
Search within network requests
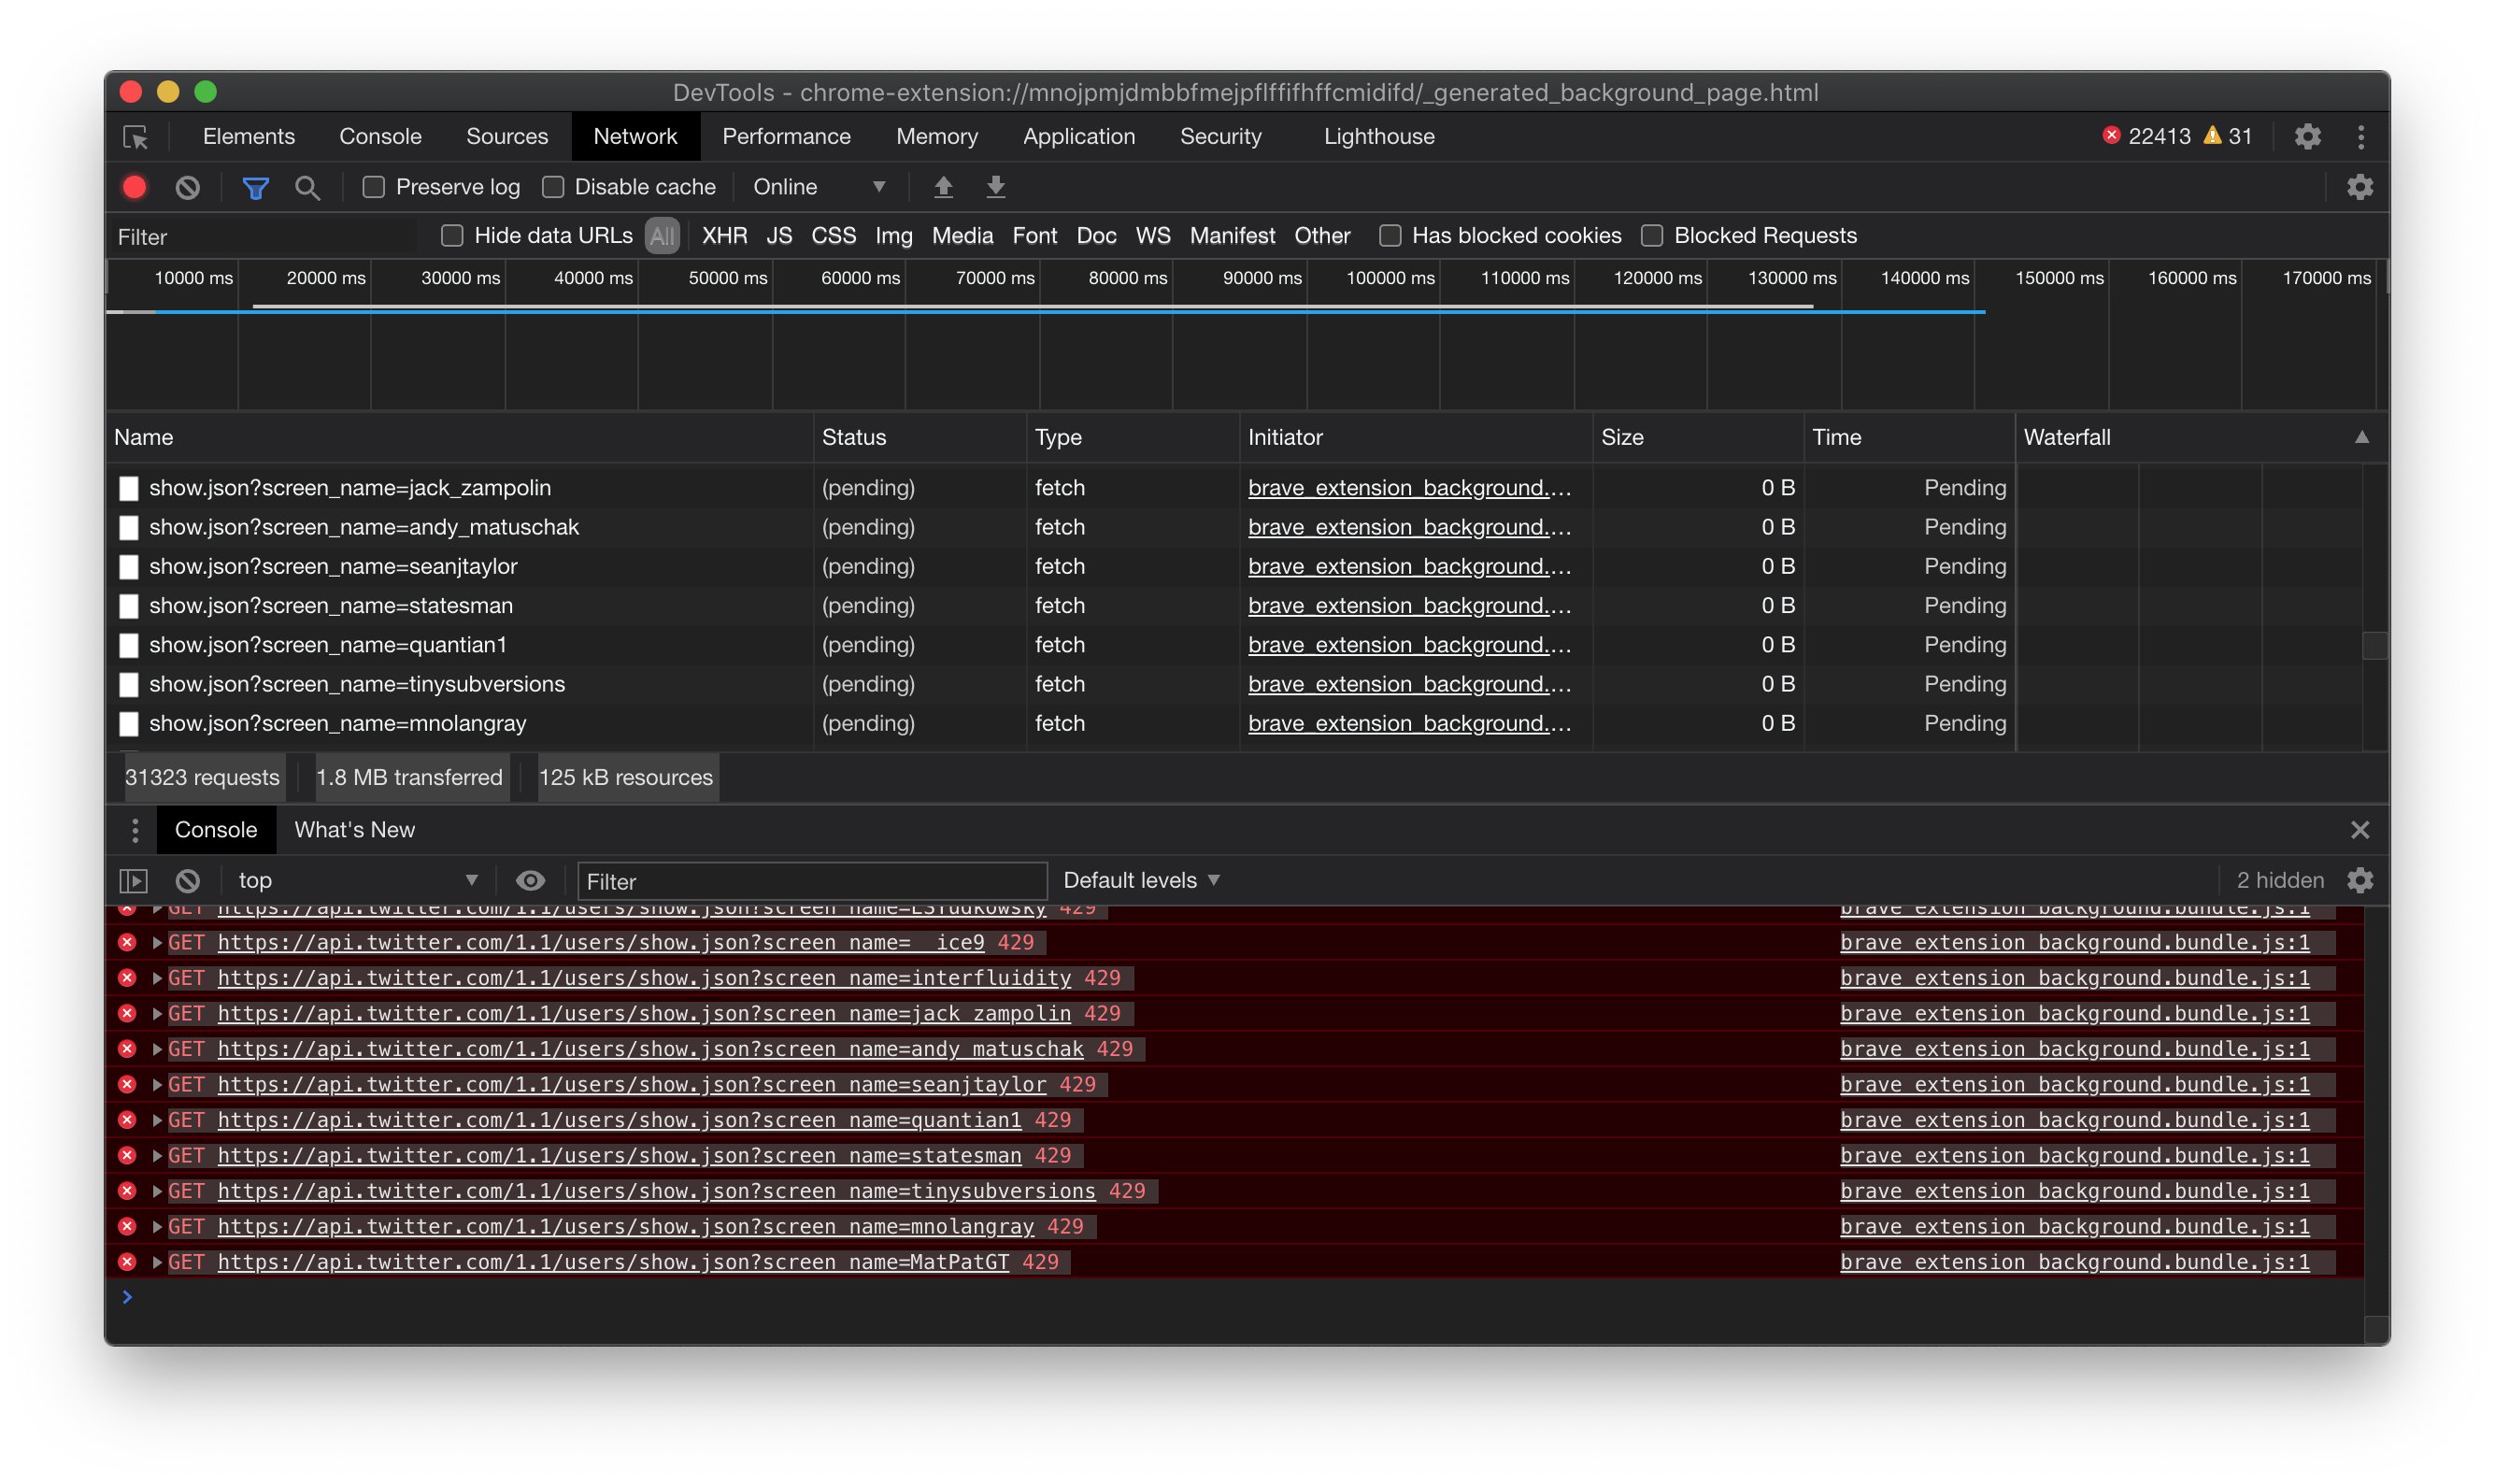tap(308, 187)
